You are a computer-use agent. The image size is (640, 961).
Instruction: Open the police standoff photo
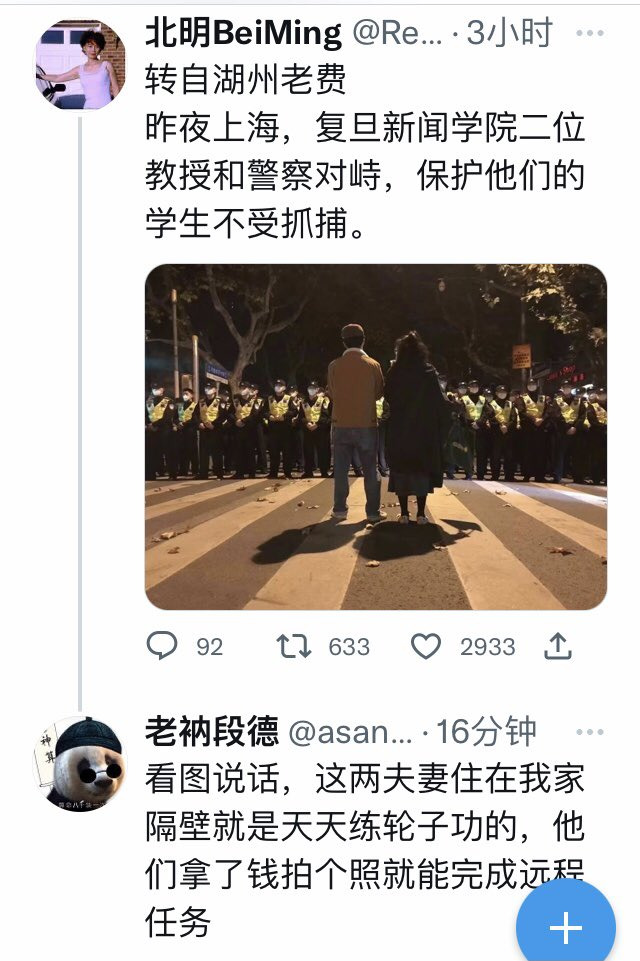(x=376, y=436)
